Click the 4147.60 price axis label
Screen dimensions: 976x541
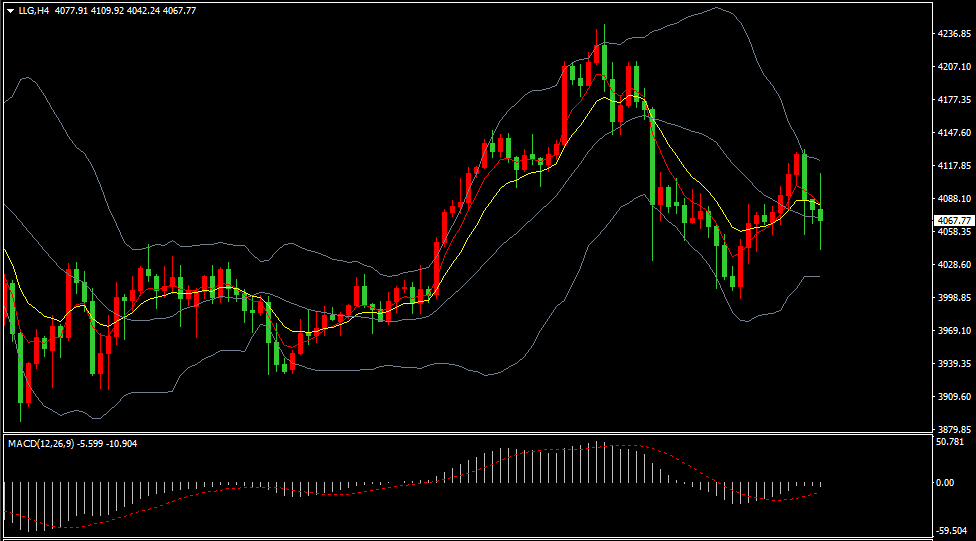[954, 133]
